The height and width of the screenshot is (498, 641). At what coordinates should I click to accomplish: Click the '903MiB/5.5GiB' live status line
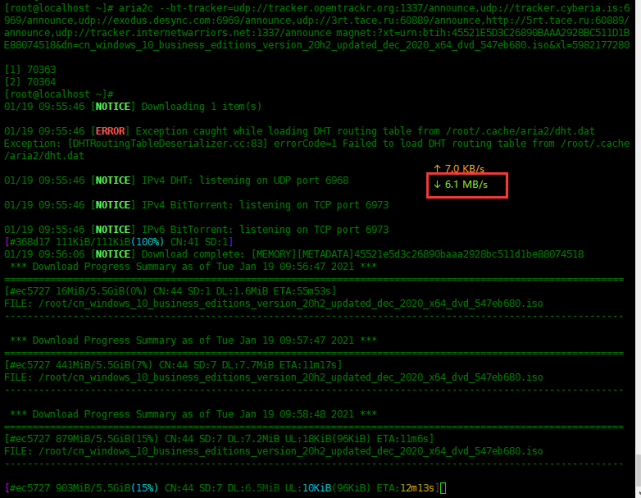(x=222, y=488)
